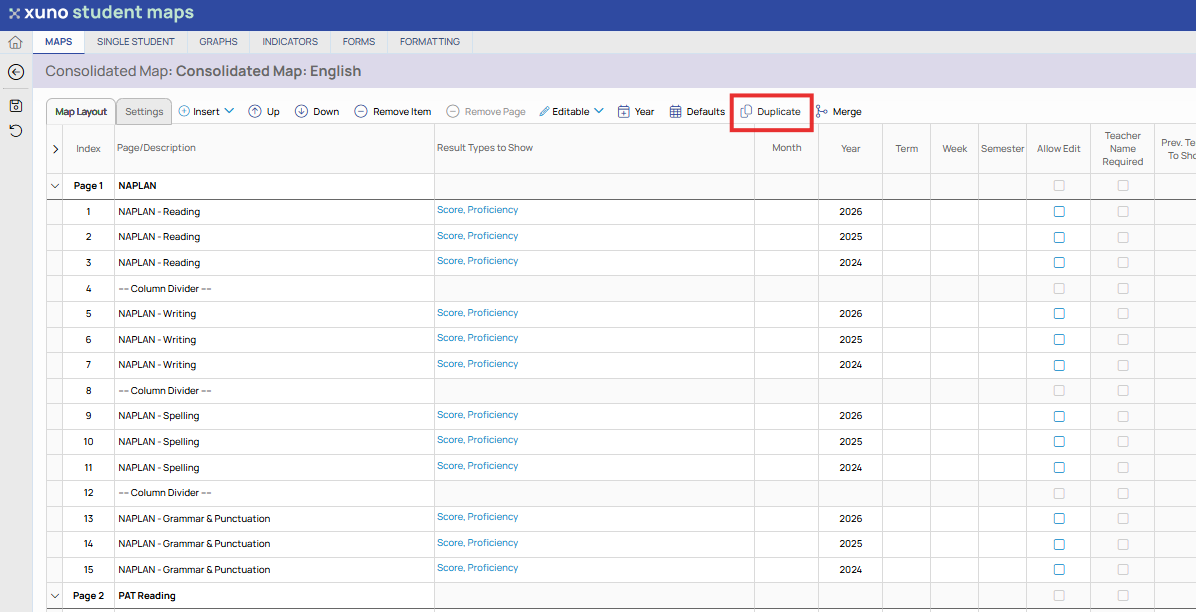Open Score, Proficiency link for Grammar & Punctuation 2025
The height and width of the screenshot is (612, 1196).
point(477,543)
